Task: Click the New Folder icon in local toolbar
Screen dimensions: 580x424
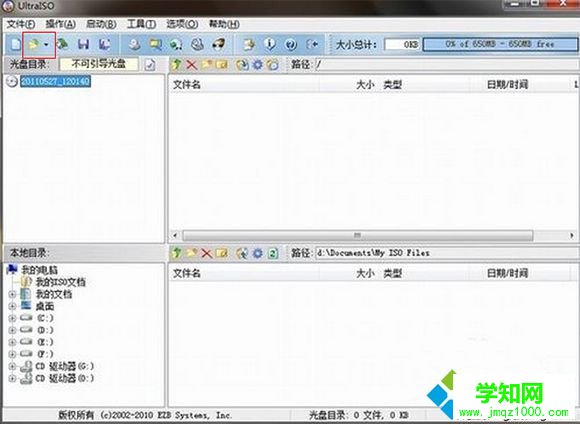Action: [x=191, y=253]
